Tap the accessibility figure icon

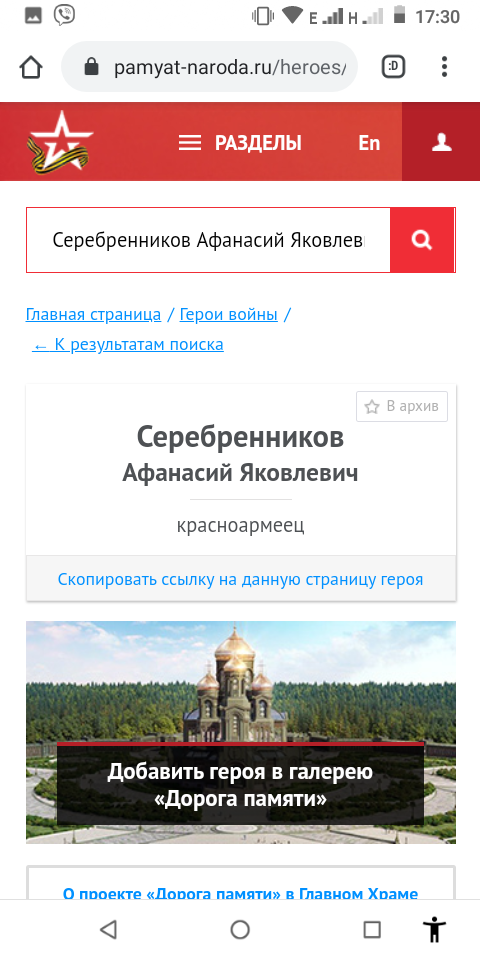coord(435,929)
